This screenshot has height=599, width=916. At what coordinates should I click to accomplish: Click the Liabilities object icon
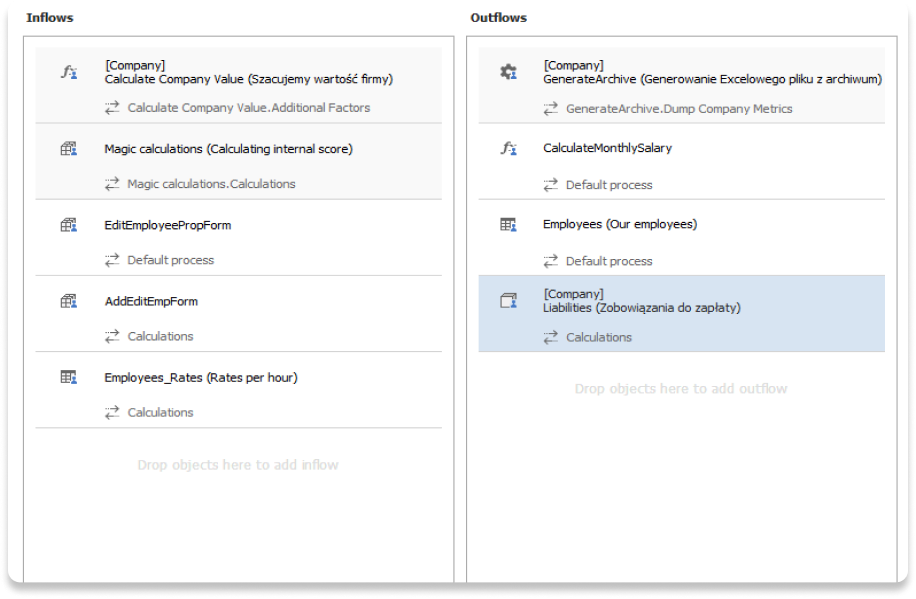[x=508, y=300]
